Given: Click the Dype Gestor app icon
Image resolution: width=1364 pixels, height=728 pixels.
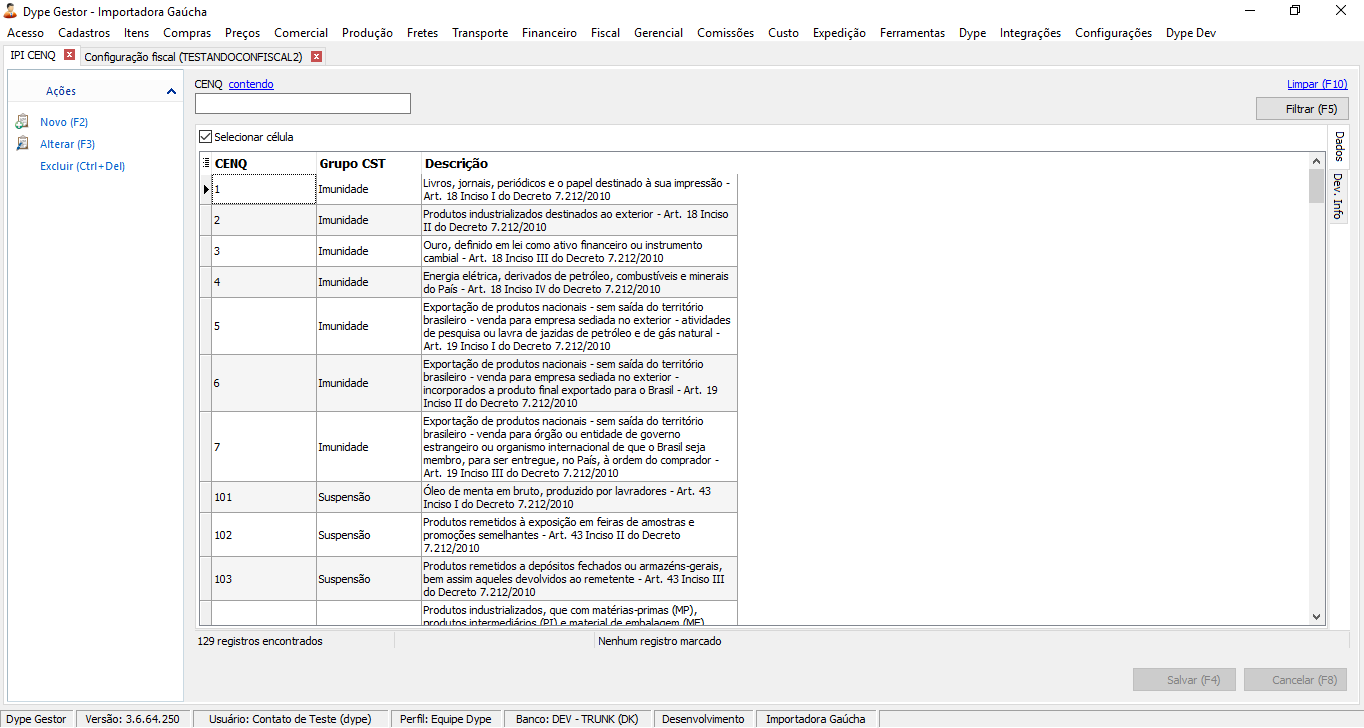Looking at the screenshot, I should pyautogui.click(x=11, y=11).
